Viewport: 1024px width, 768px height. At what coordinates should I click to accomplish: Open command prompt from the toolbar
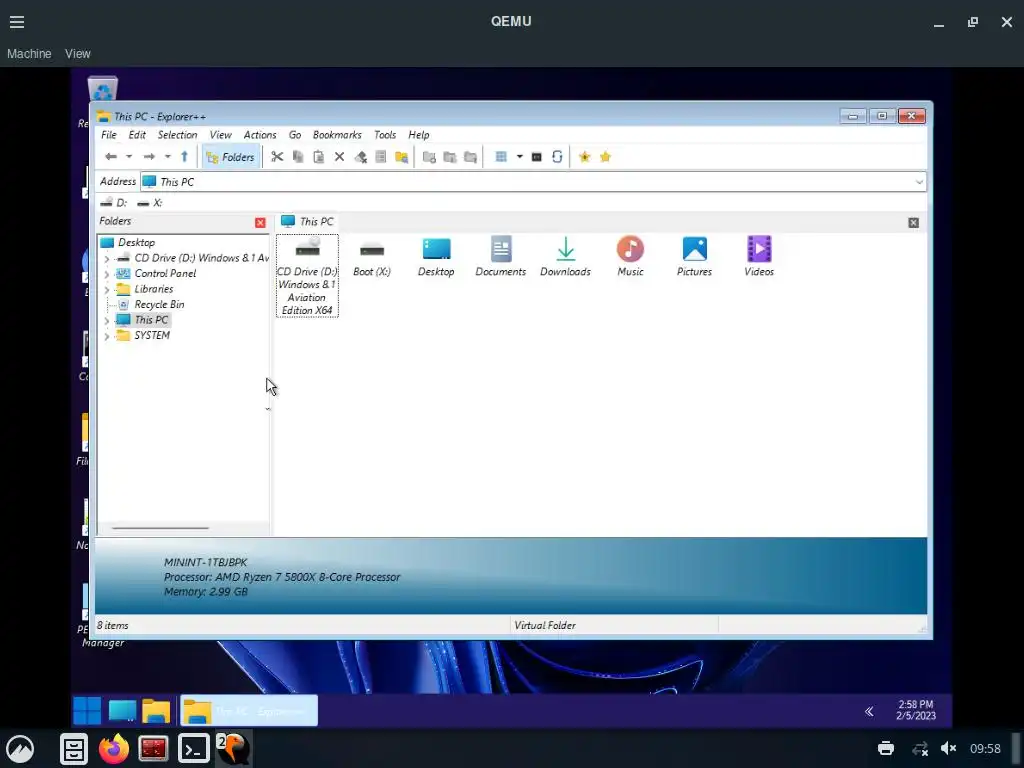click(x=537, y=157)
